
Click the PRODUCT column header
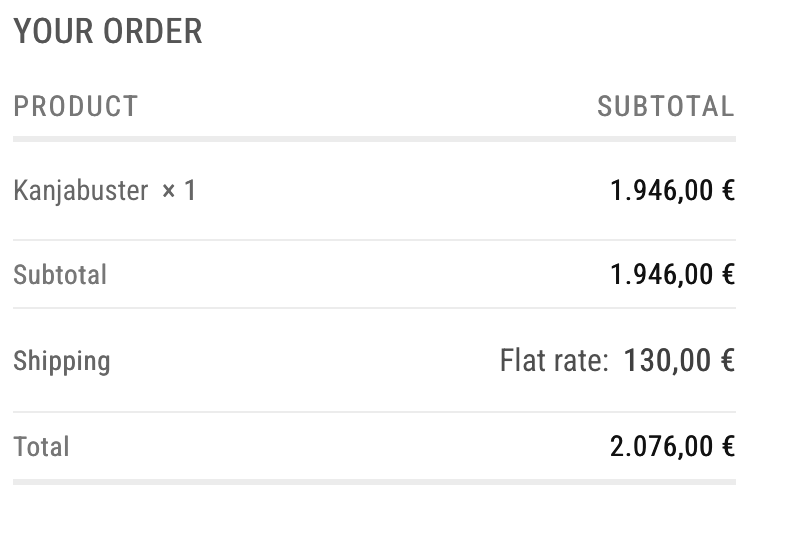pos(76,106)
